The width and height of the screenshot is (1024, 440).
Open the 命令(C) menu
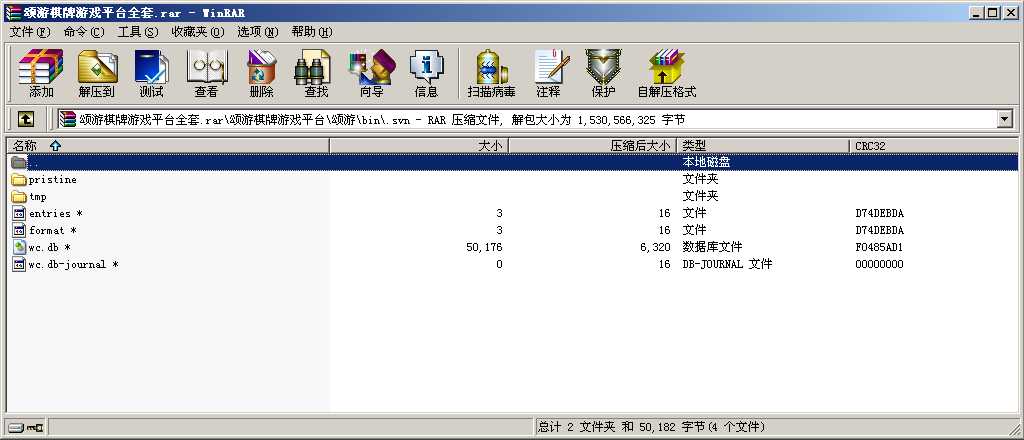pos(84,31)
